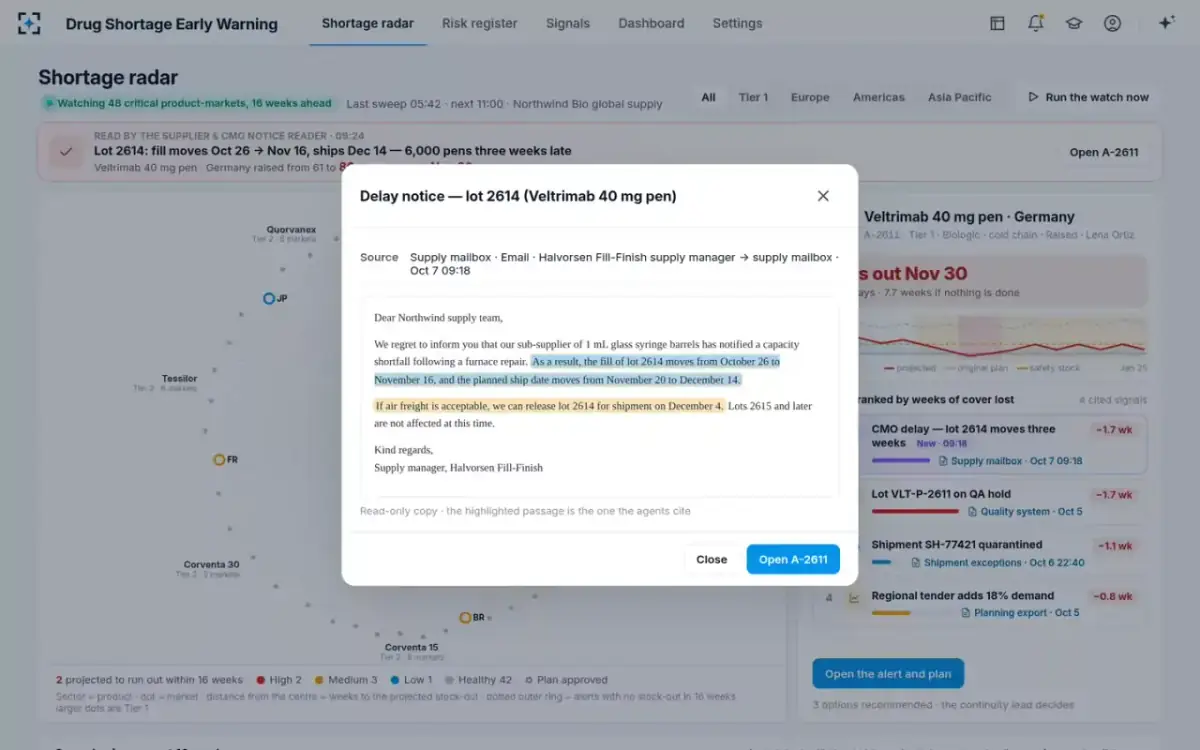This screenshot has width=1200, height=750.
Task: Click the graduation cap help icon
Action: click(1074, 23)
